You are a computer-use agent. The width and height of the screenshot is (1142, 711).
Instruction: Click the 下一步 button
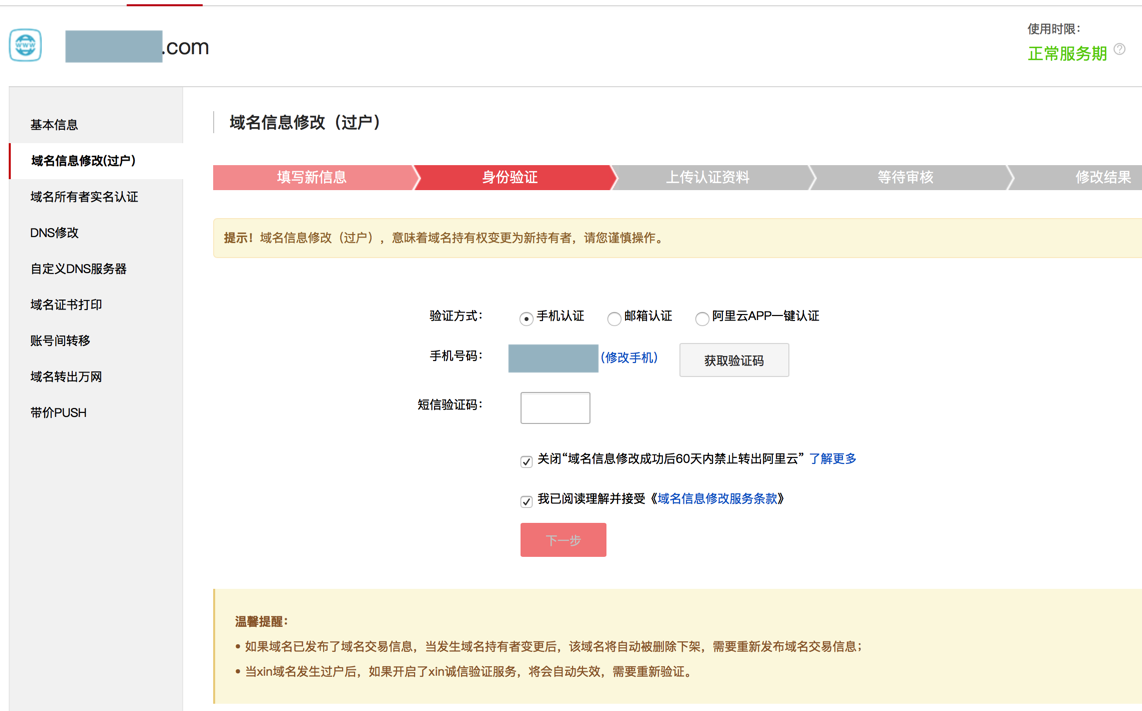point(563,540)
